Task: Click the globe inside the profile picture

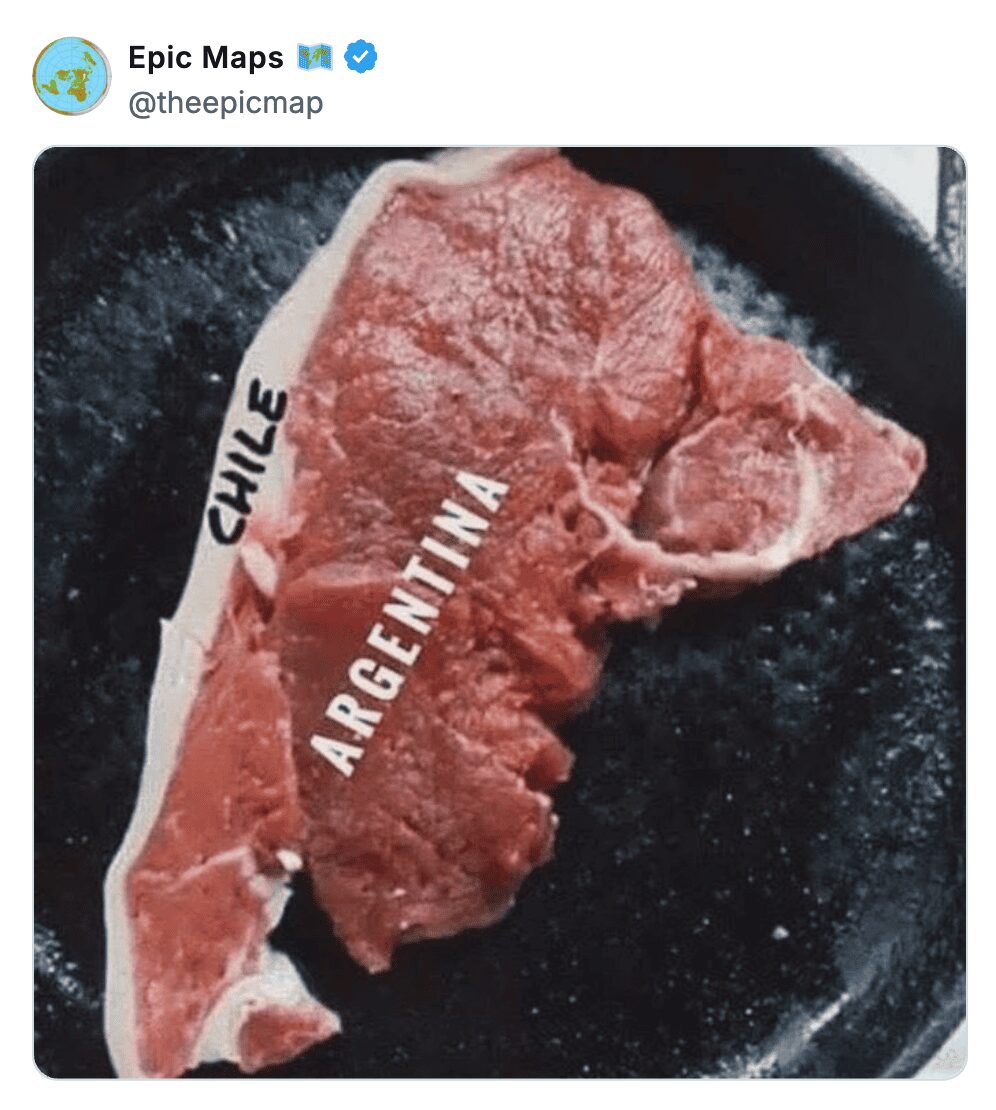Action: pyautogui.click(x=71, y=76)
